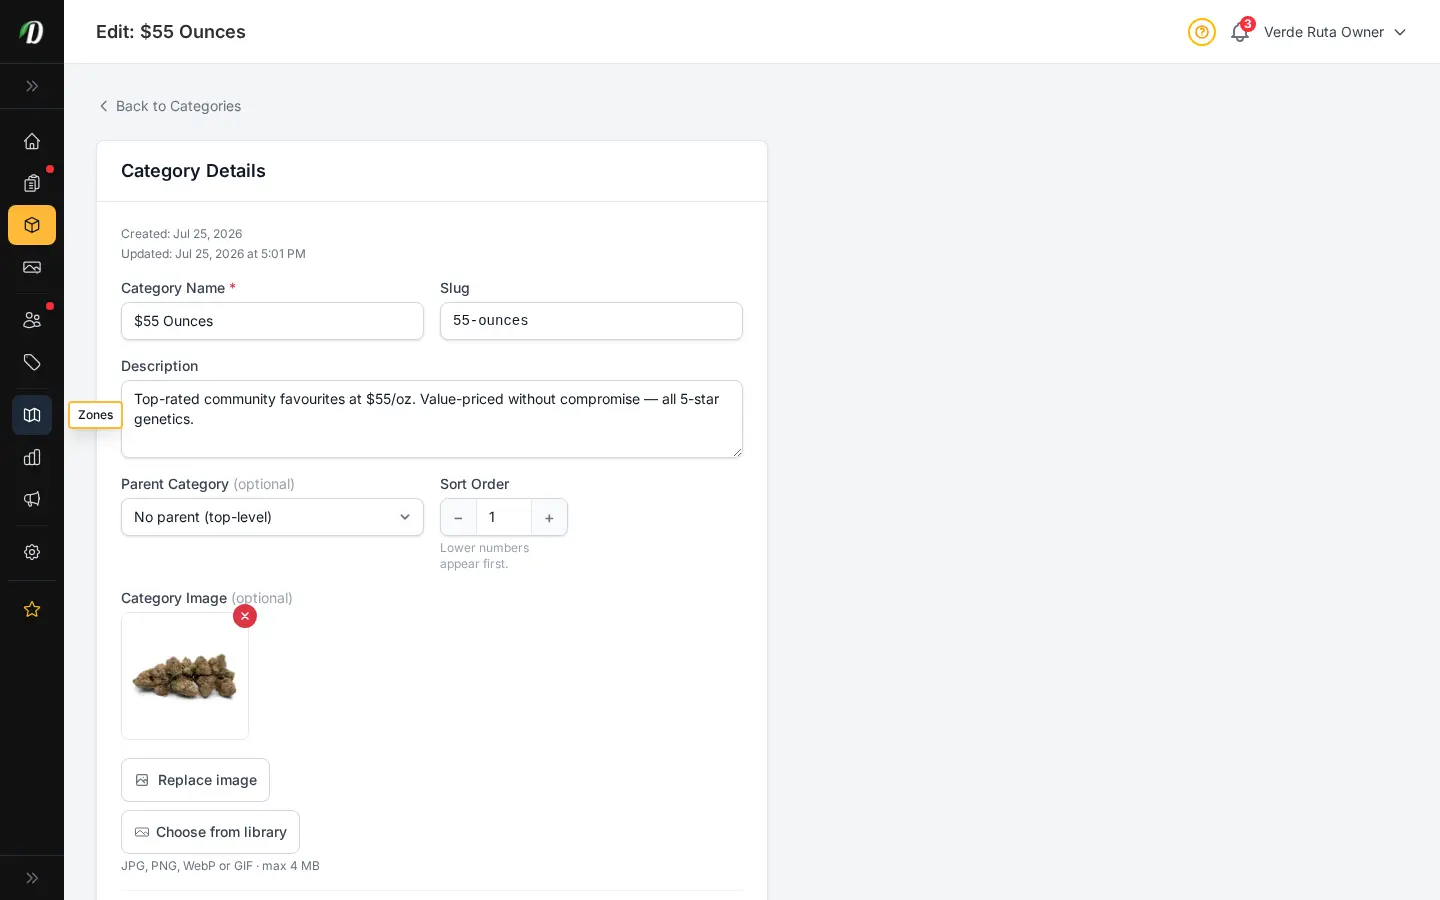
Task: Click 'Created: Jul 25, 2026' text
Action: pyautogui.click(x=181, y=234)
